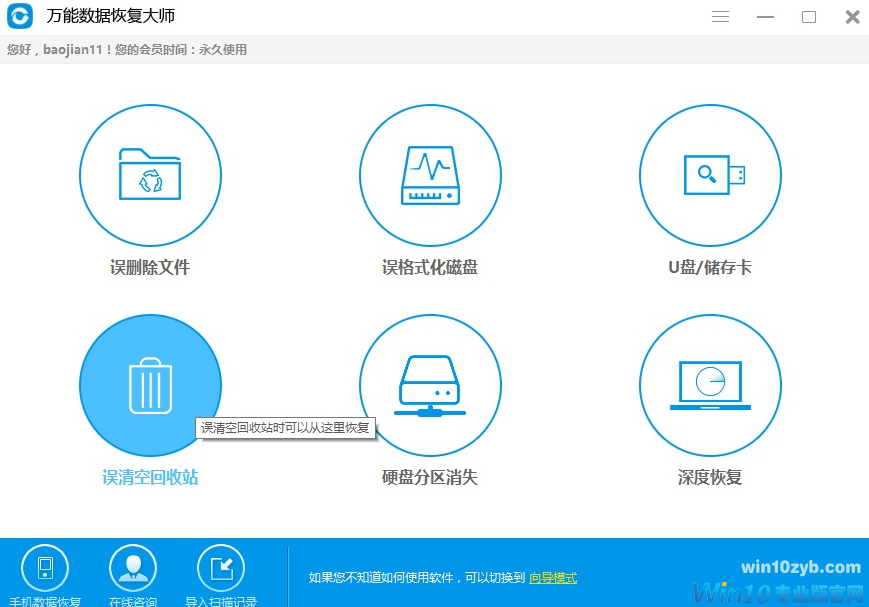Image resolution: width=869 pixels, height=607 pixels.
Task: Select the 硬盘分区消失 text label
Action: coord(430,478)
